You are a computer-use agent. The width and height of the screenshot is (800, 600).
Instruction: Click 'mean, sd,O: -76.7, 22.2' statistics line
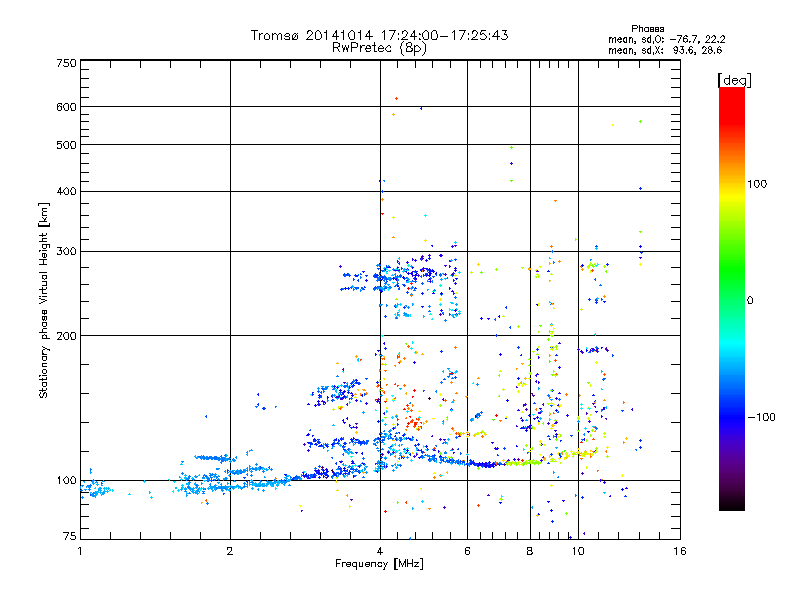[666, 39]
